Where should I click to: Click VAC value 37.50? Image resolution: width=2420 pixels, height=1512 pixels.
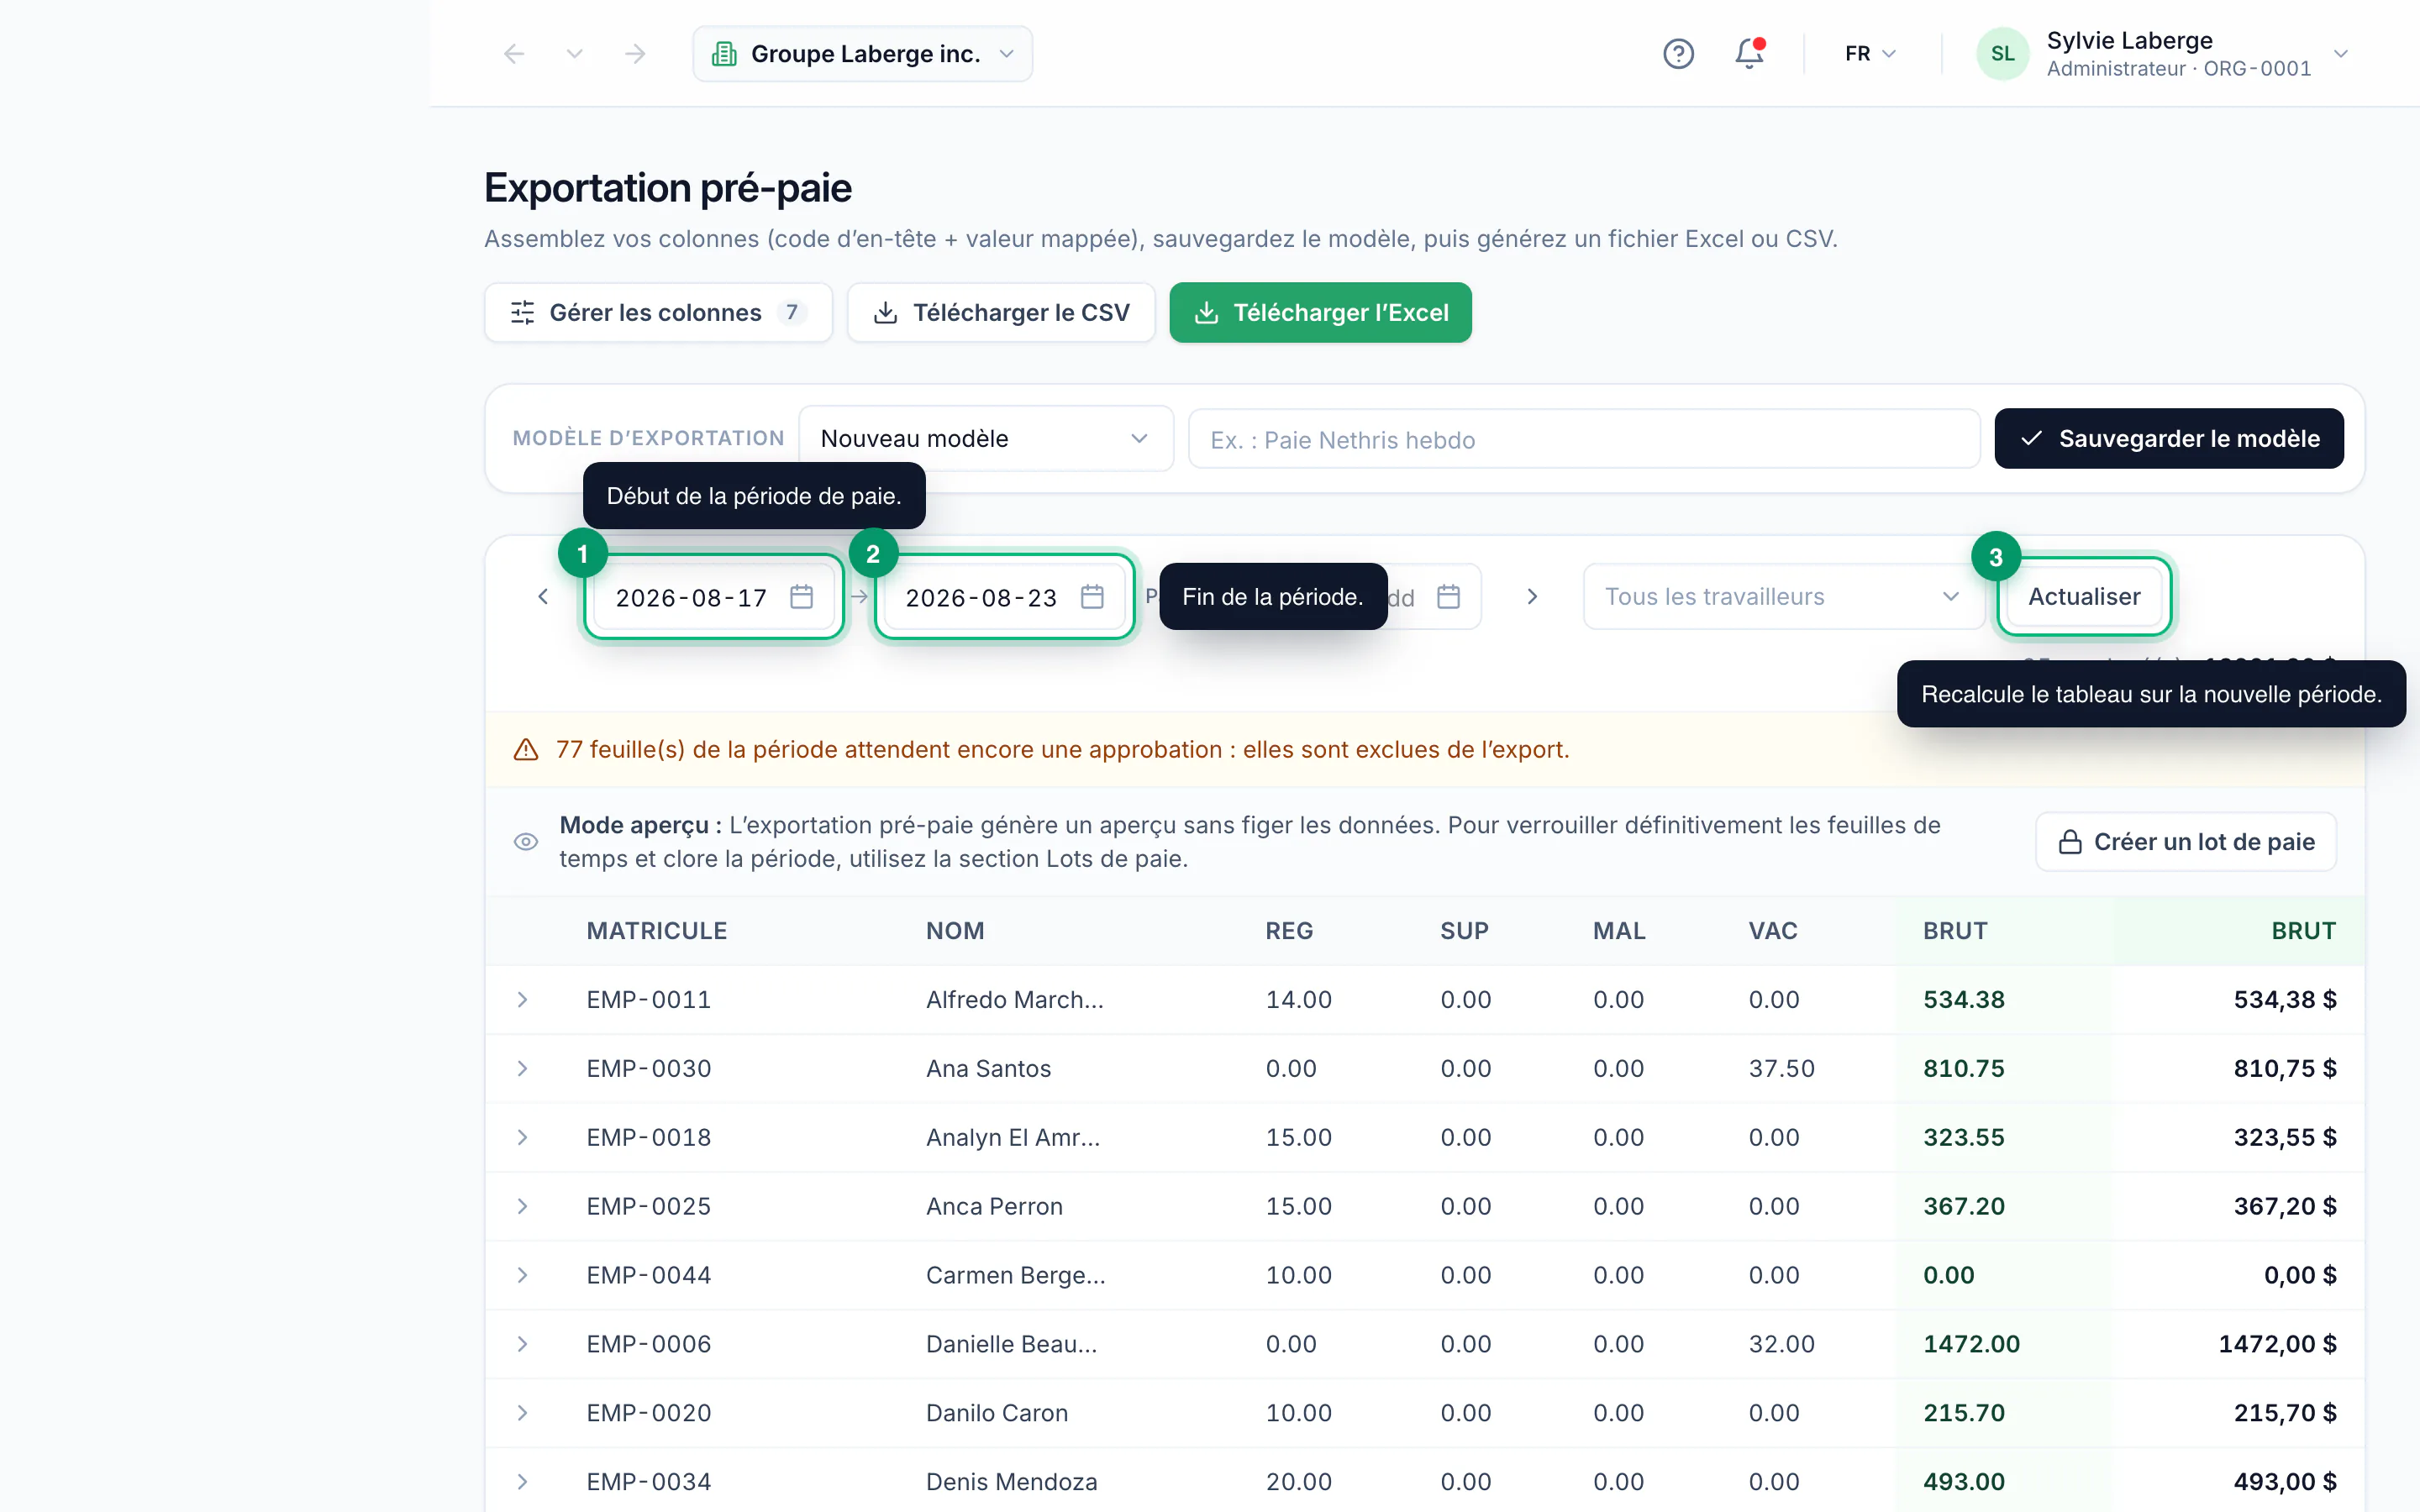[1781, 1069]
